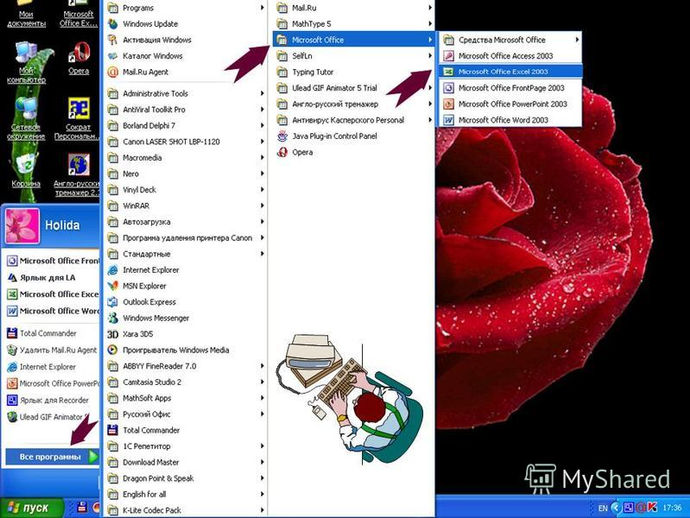The width and height of the screenshot is (690, 518).
Task: Open Мой компьютер desktop icon
Action: click(26, 62)
